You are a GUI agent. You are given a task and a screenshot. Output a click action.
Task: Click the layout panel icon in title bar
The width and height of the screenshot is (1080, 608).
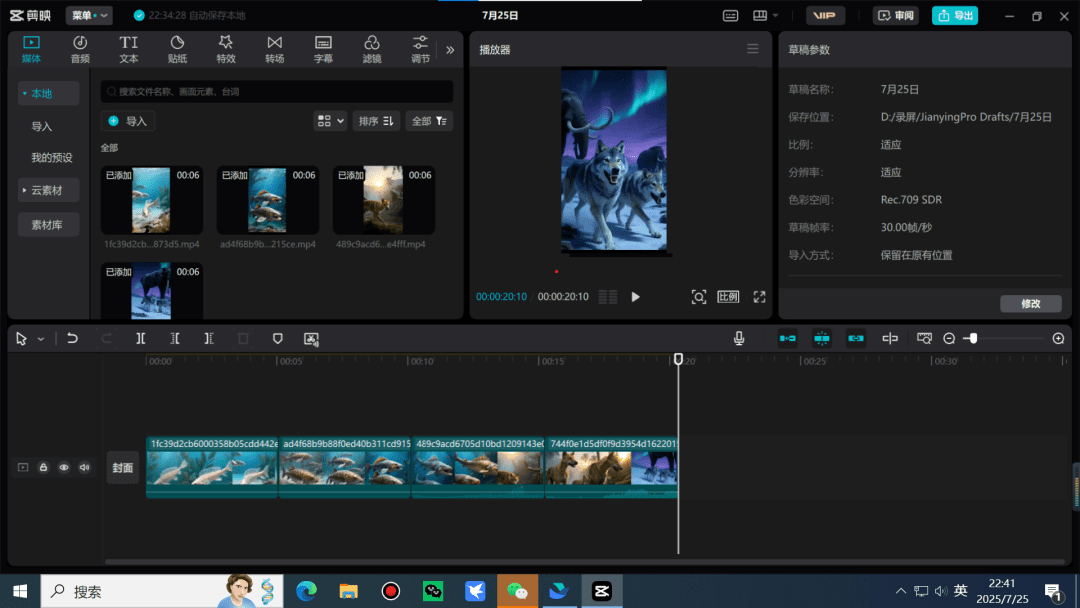[x=760, y=15]
